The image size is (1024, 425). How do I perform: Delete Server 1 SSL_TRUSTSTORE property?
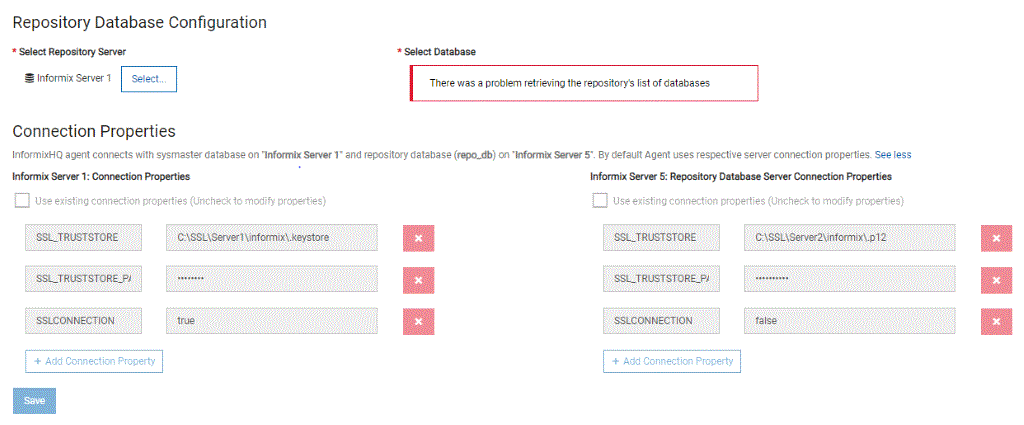418,238
